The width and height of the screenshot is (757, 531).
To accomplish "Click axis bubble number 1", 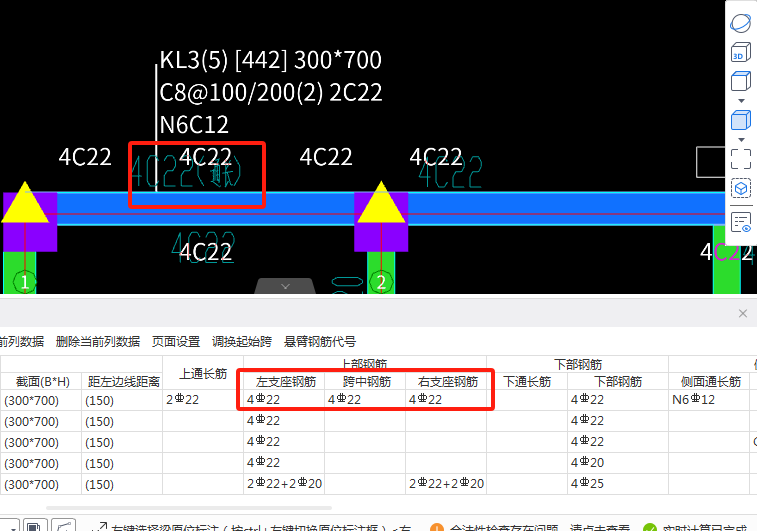I will tap(25, 282).
